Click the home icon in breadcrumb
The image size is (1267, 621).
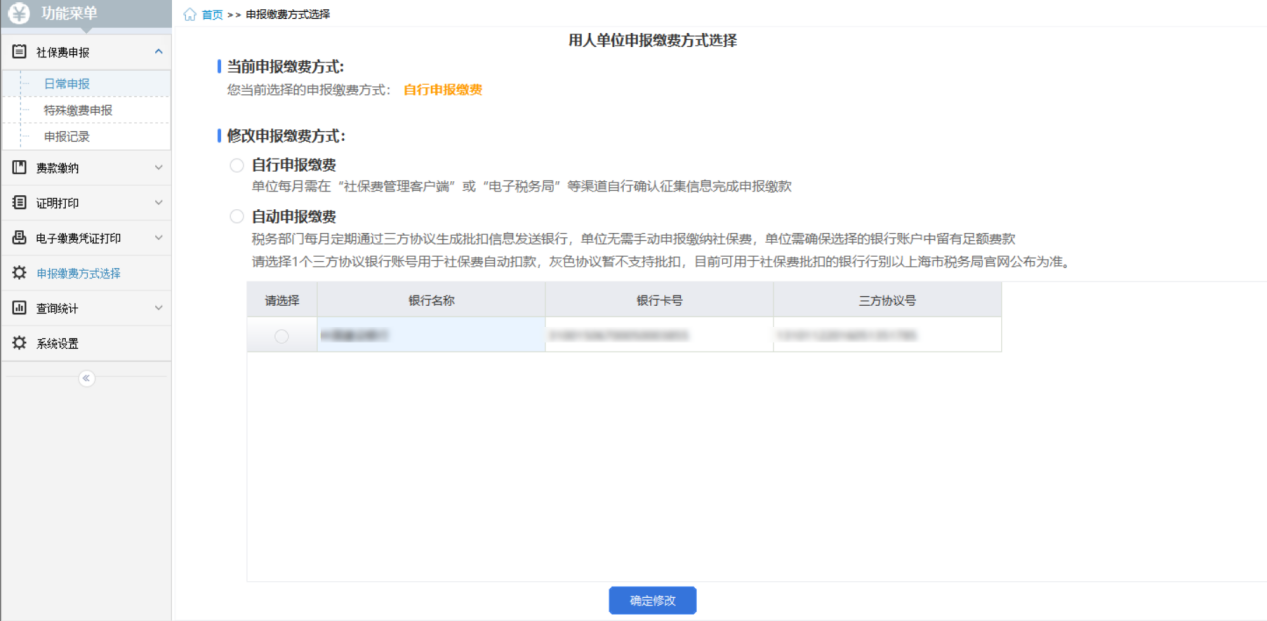pyautogui.click(x=190, y=15)
